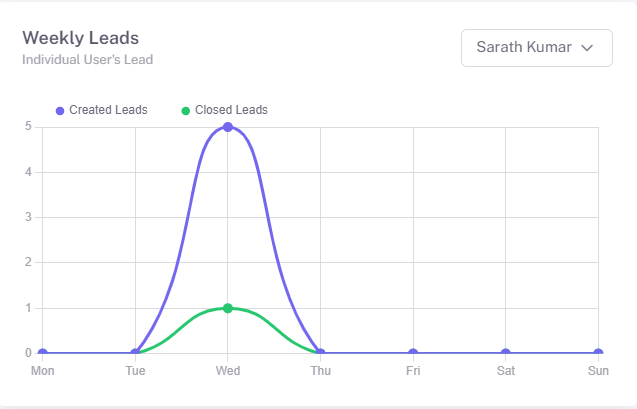637x409 pixels.
Task: Click the purple Created Leads legend dot
Action: tap(60, 110)
